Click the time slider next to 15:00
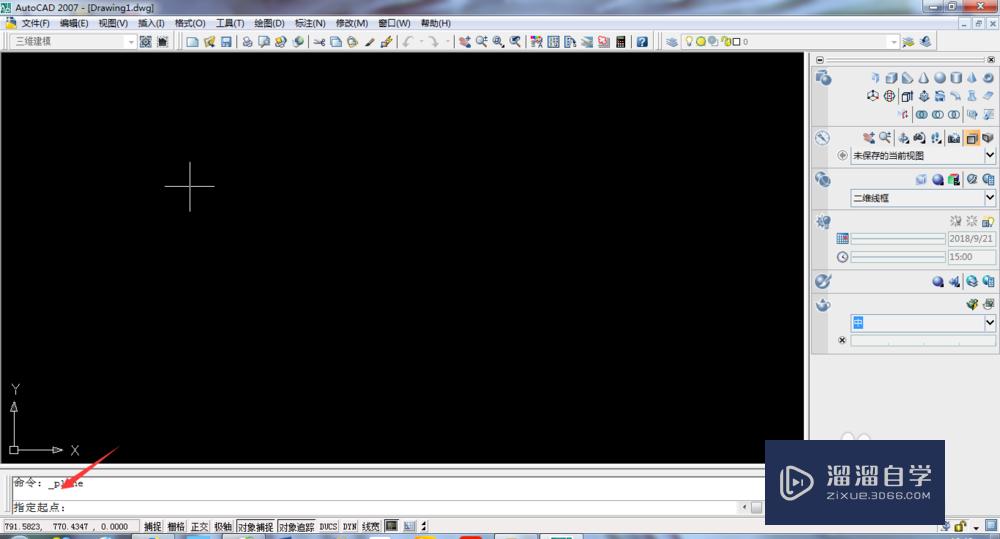Screen dimensions: 1000x539 pos(898,257)
